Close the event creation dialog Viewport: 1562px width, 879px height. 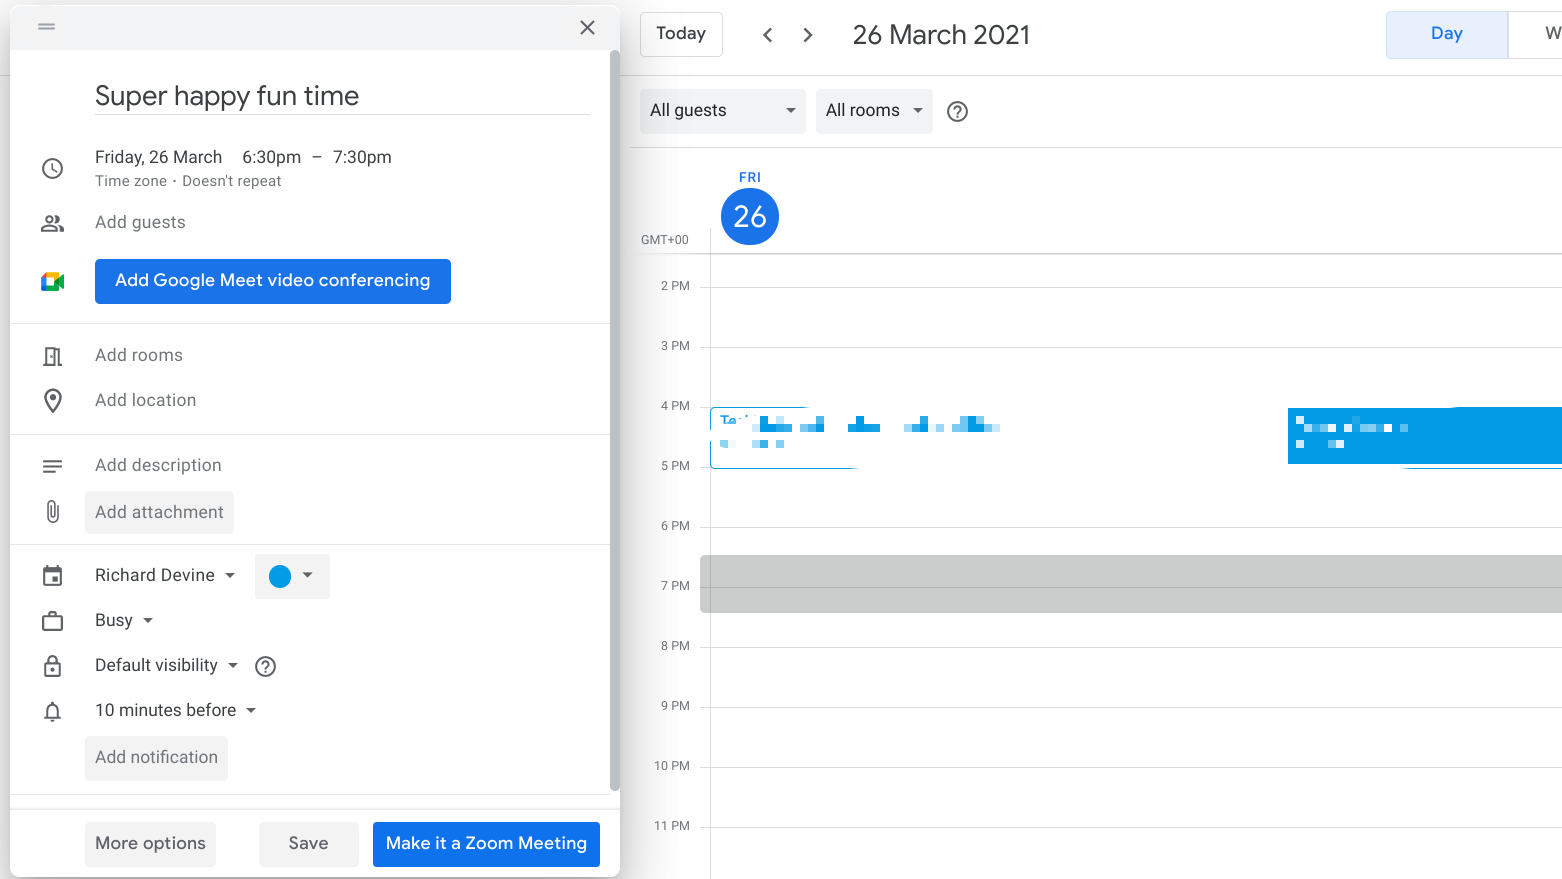[x=587, y=27]
